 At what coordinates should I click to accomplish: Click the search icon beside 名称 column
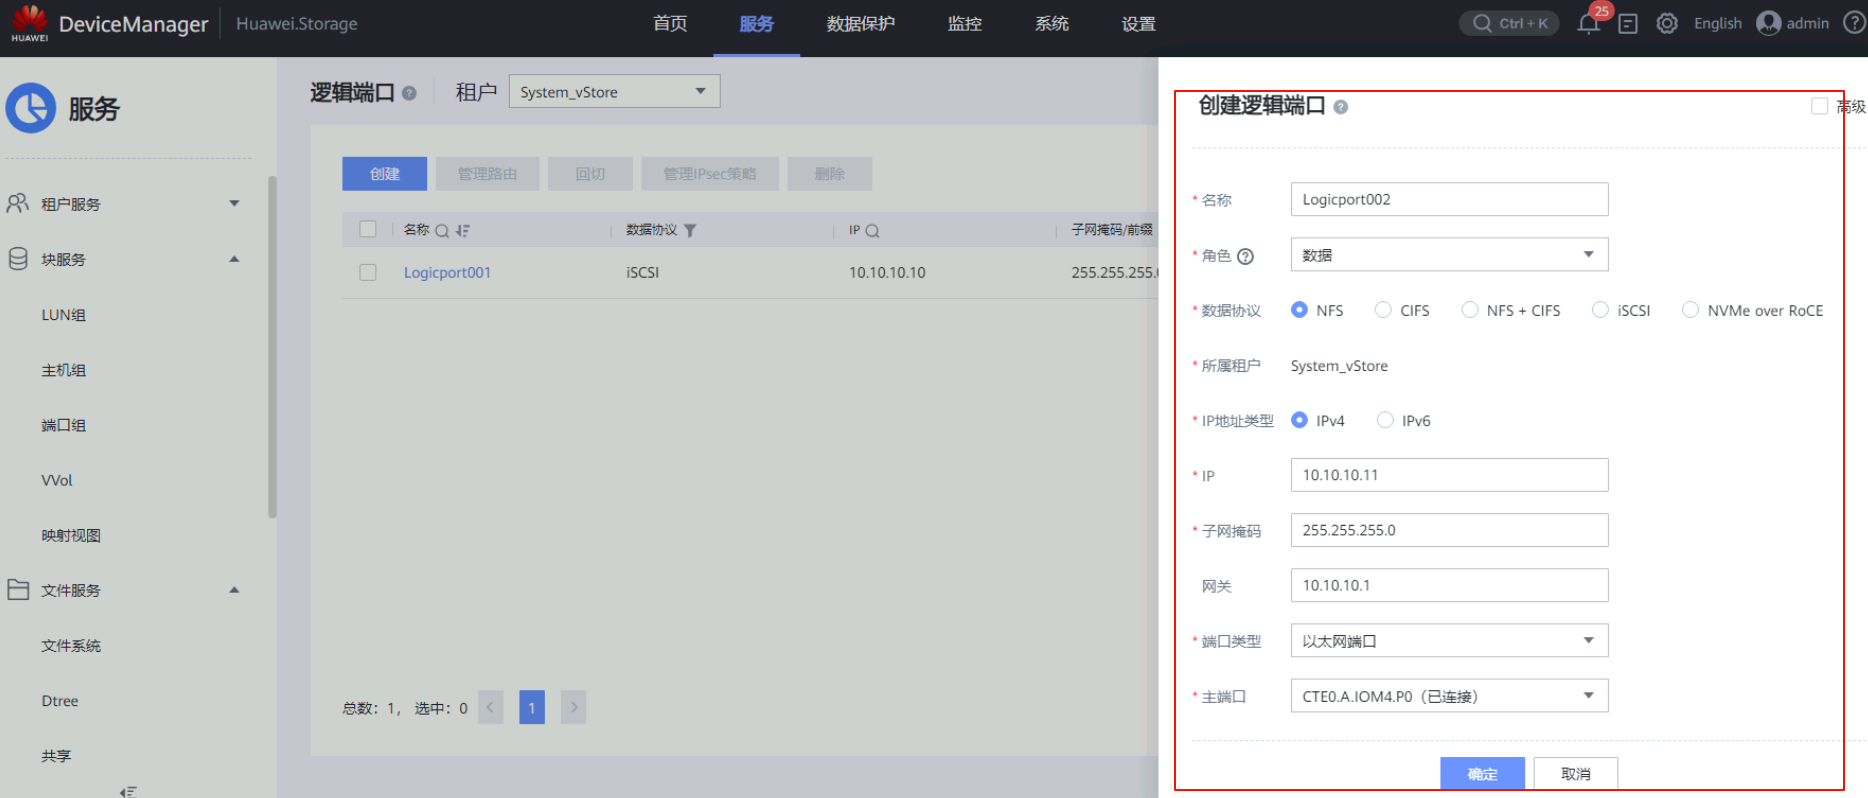click(442, 231)
